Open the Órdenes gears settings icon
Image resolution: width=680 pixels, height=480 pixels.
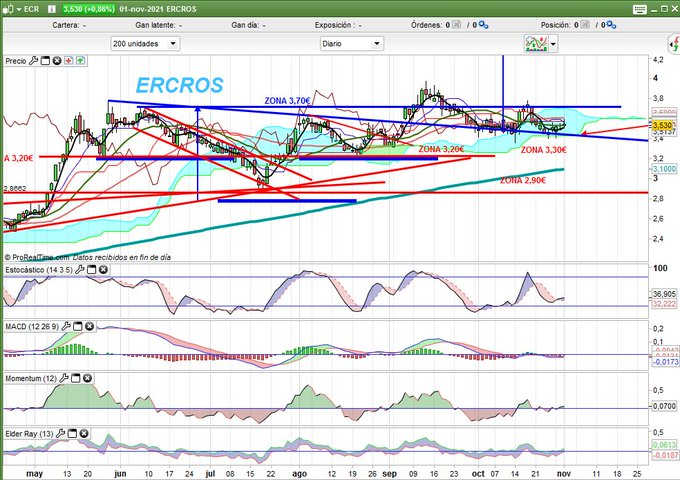point(483,25)
